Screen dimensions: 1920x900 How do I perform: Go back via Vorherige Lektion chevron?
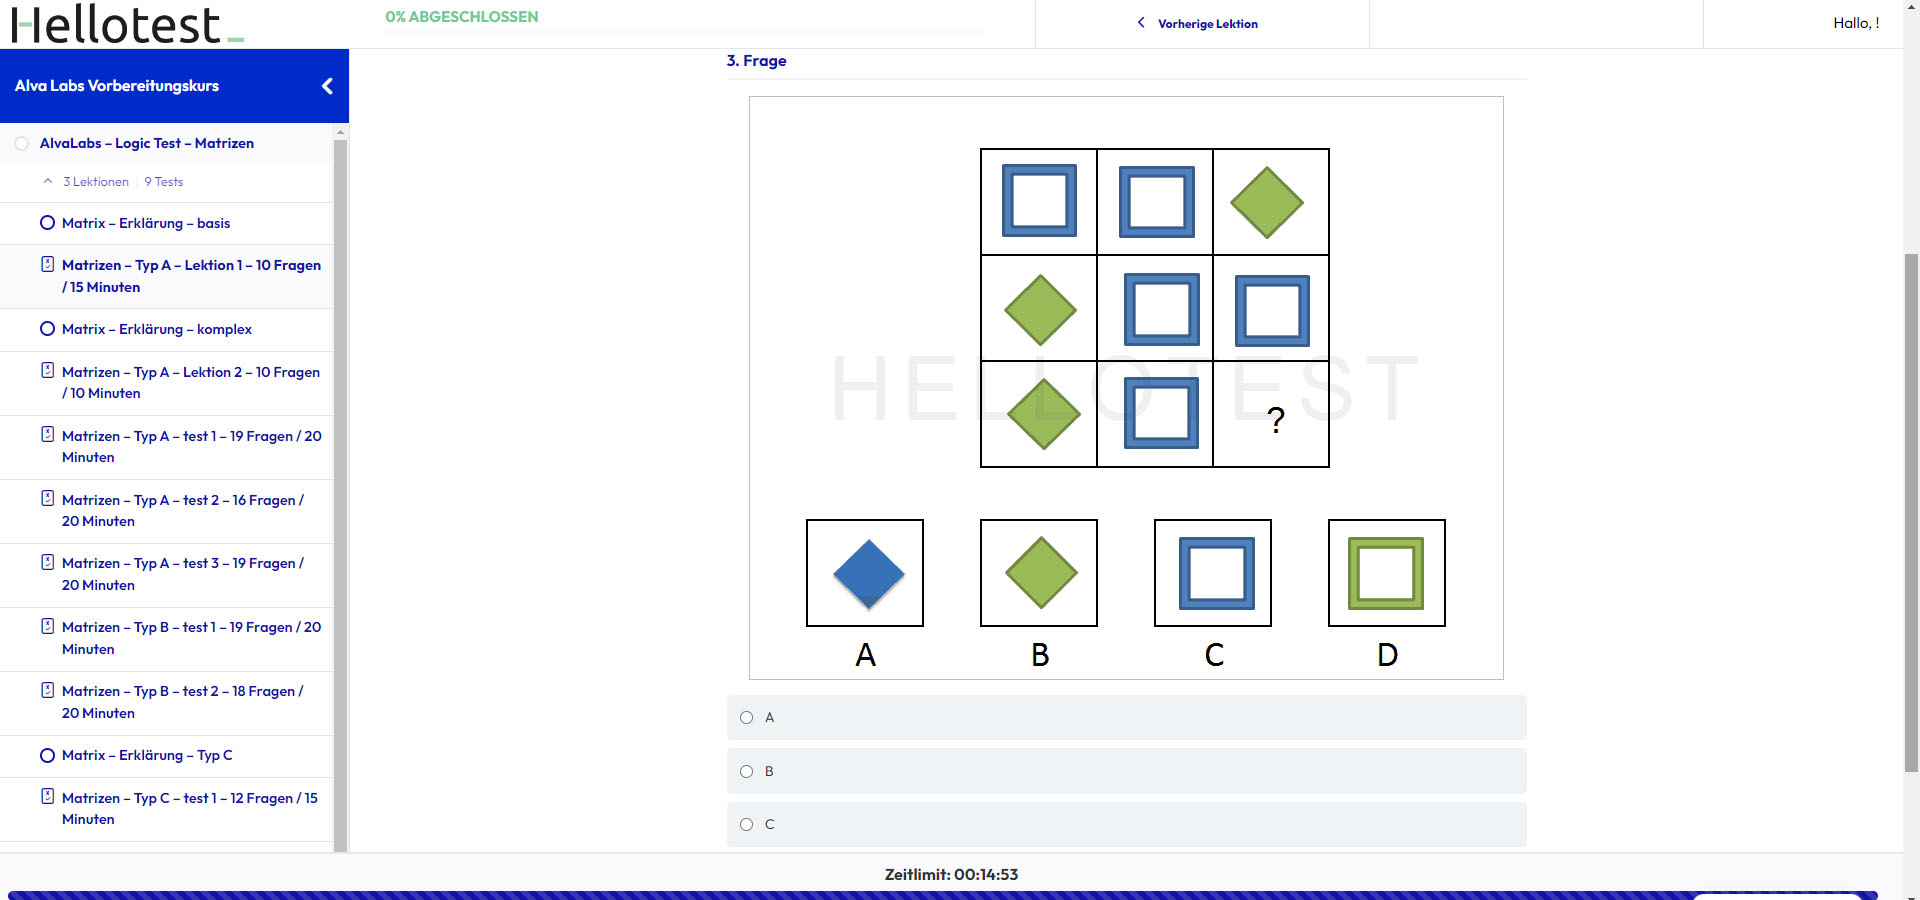pos(1141,23)
